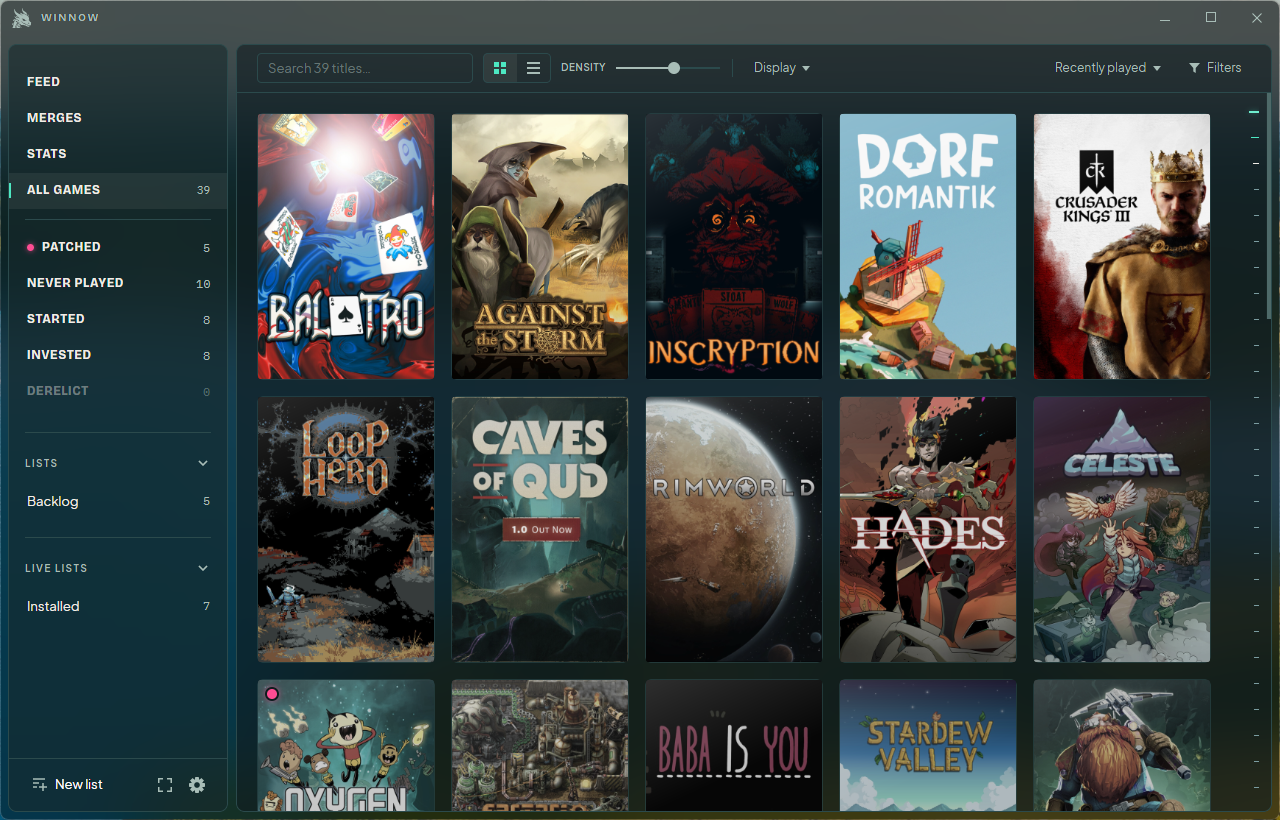Open the Recently played sort dropdown
The height and width of the screenshot is (820, 1280).
(x=1108, y=68)
